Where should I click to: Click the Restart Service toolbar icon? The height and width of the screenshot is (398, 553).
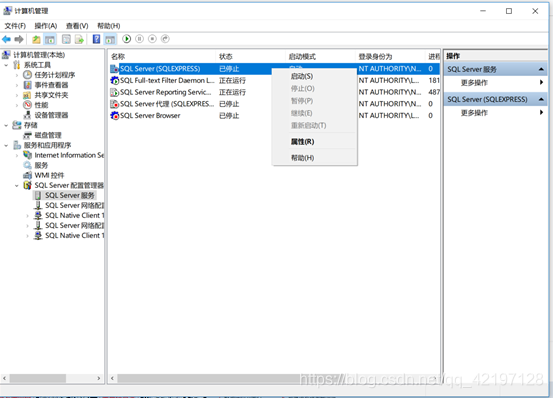point(165,39)
